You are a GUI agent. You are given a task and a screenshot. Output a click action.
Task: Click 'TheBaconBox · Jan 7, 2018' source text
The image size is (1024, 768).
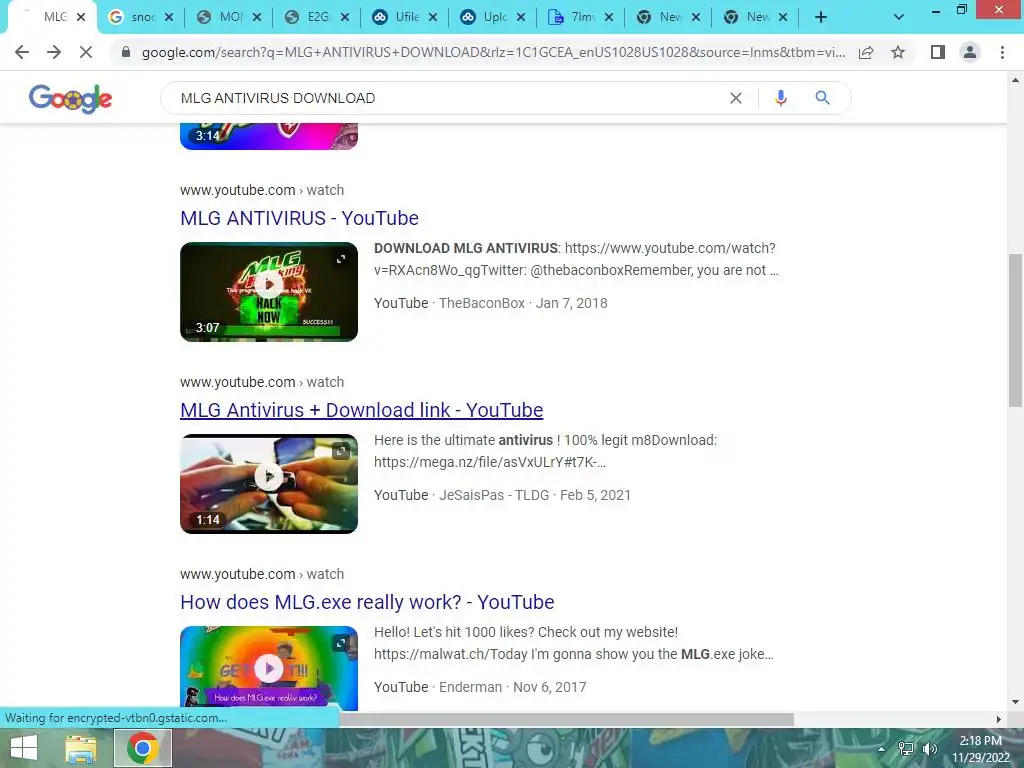523,303
